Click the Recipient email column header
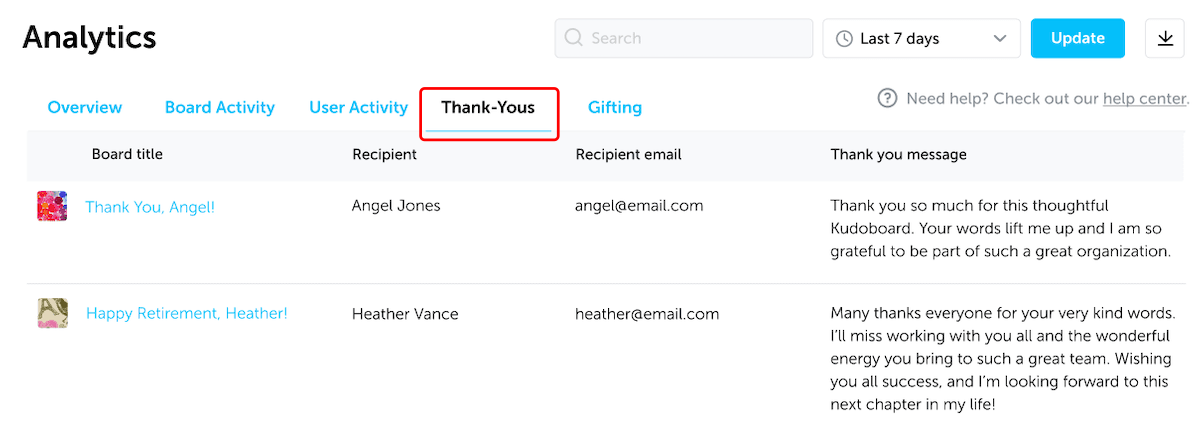The width and height of the screenshot is (1204, 436). coord(629,154)
